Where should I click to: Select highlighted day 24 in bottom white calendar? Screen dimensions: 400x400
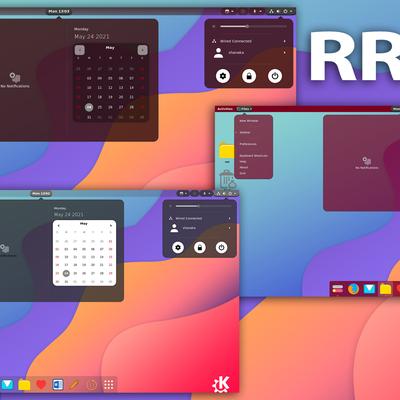coord(66,273)
